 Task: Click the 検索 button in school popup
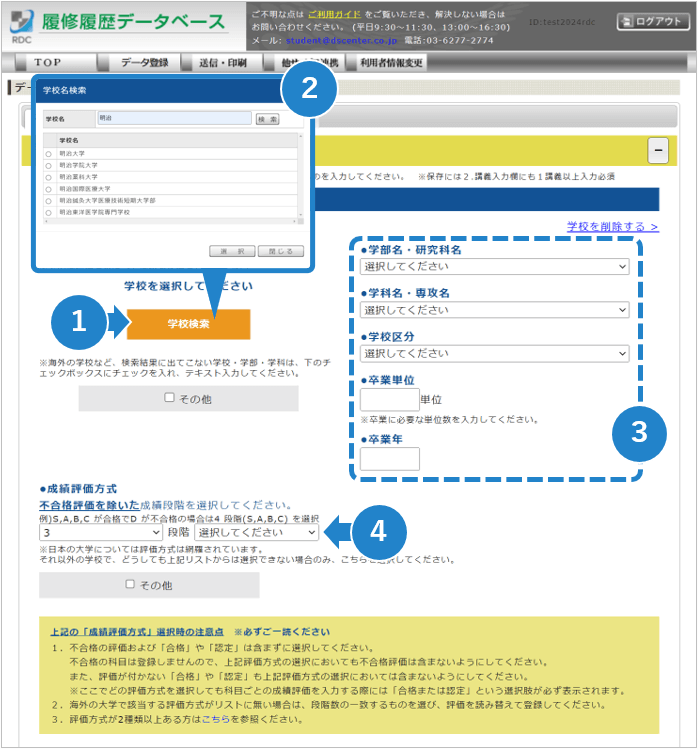[x=268, y=119]
